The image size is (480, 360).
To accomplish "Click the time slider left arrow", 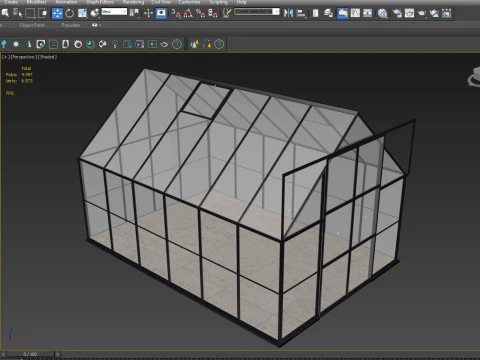I will (3, 354).
